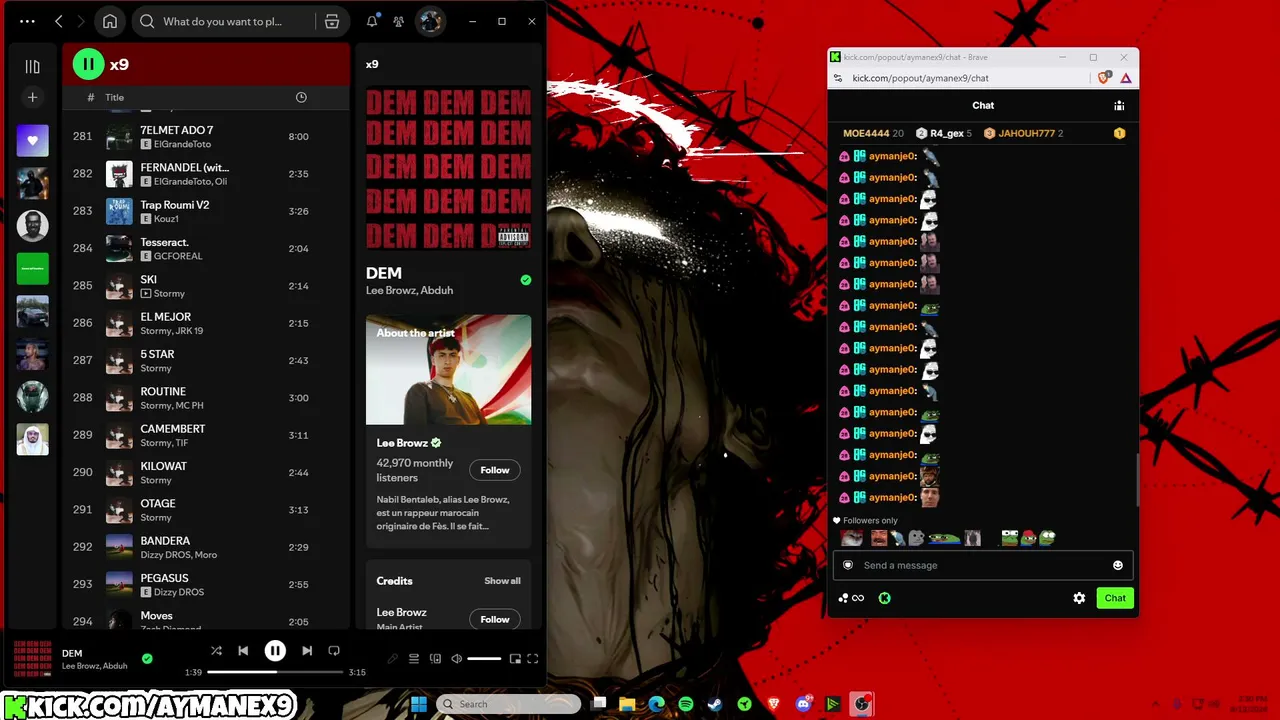Open artist ElGrandeToto under 7ELMET ADO 7
1280x720 pixels.
(x=182, y=144)
